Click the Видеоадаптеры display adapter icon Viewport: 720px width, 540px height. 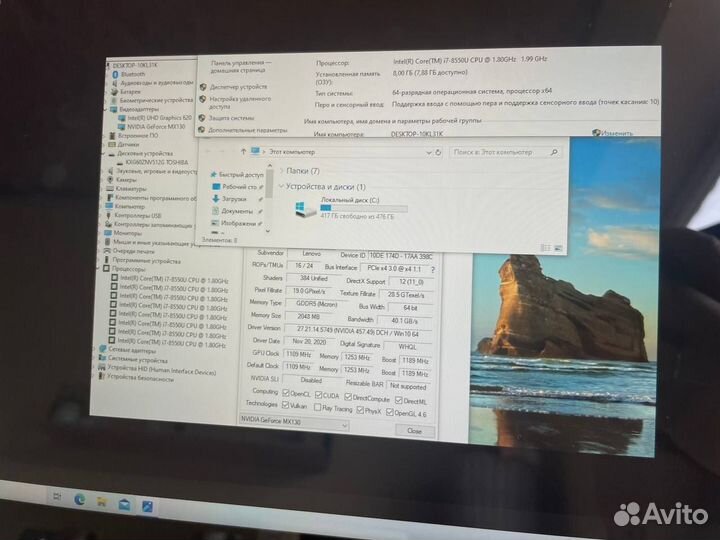[113, 109]
